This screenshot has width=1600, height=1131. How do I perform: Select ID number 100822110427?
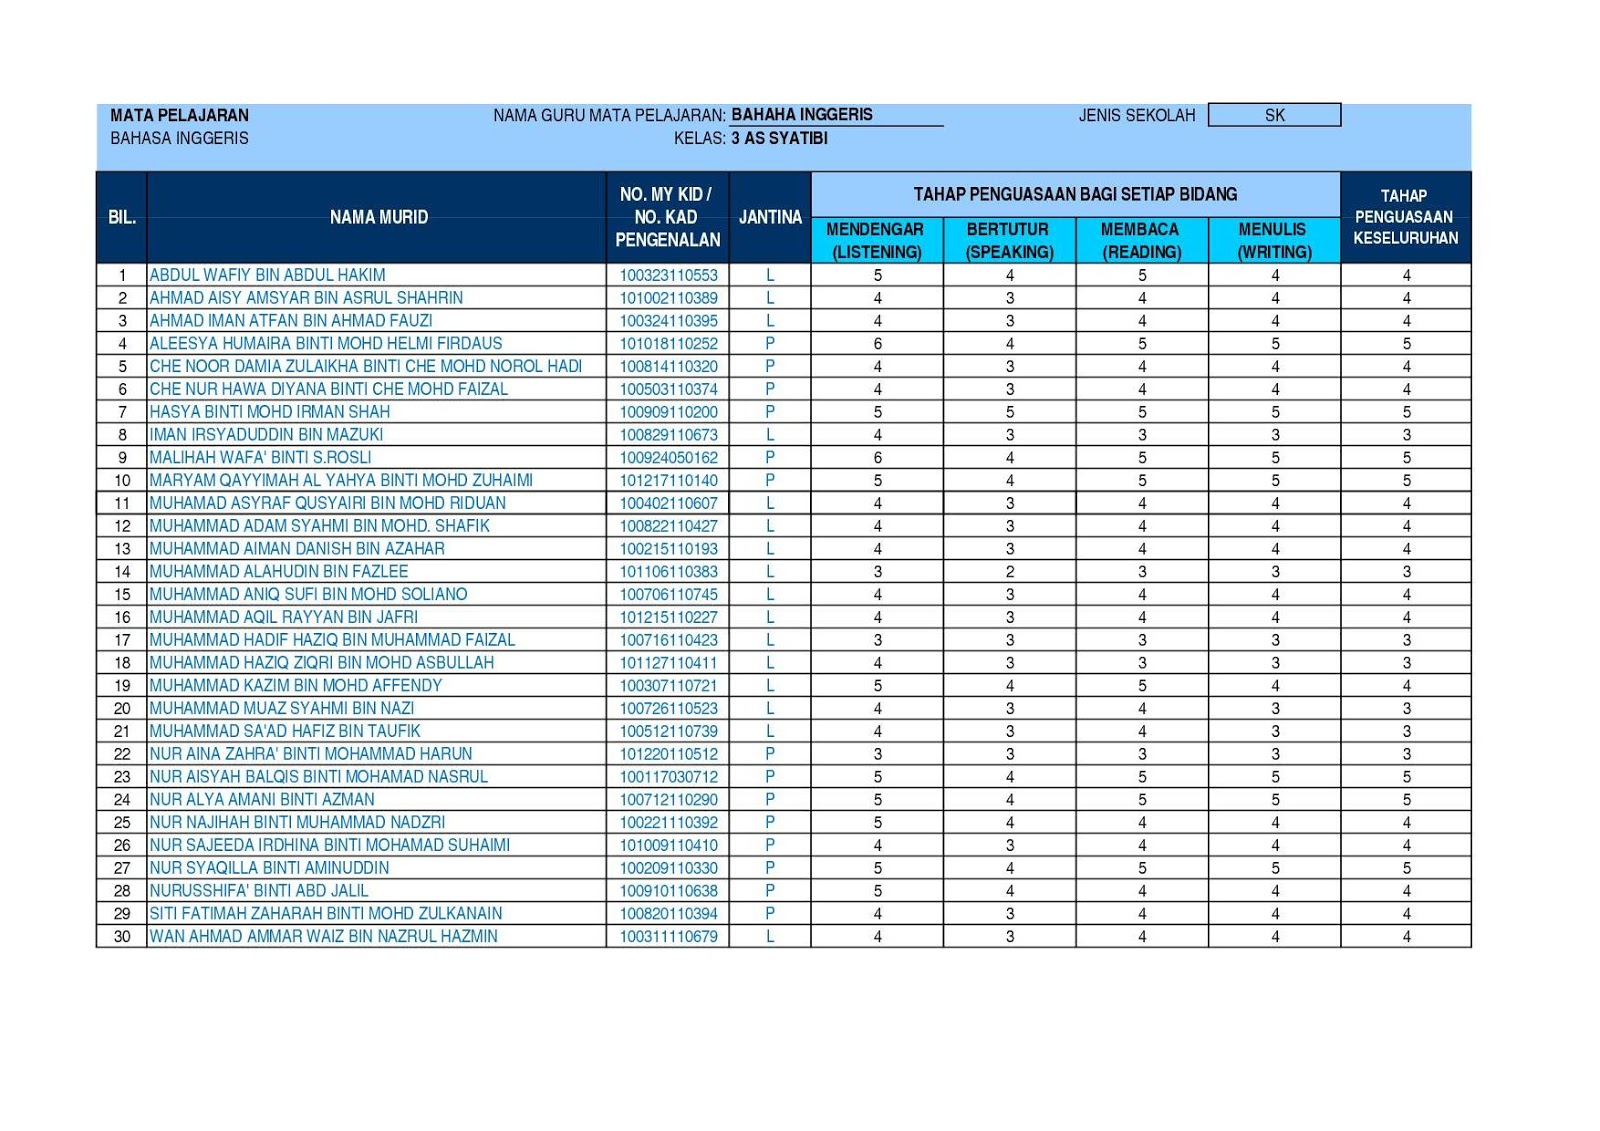(668, 526)
